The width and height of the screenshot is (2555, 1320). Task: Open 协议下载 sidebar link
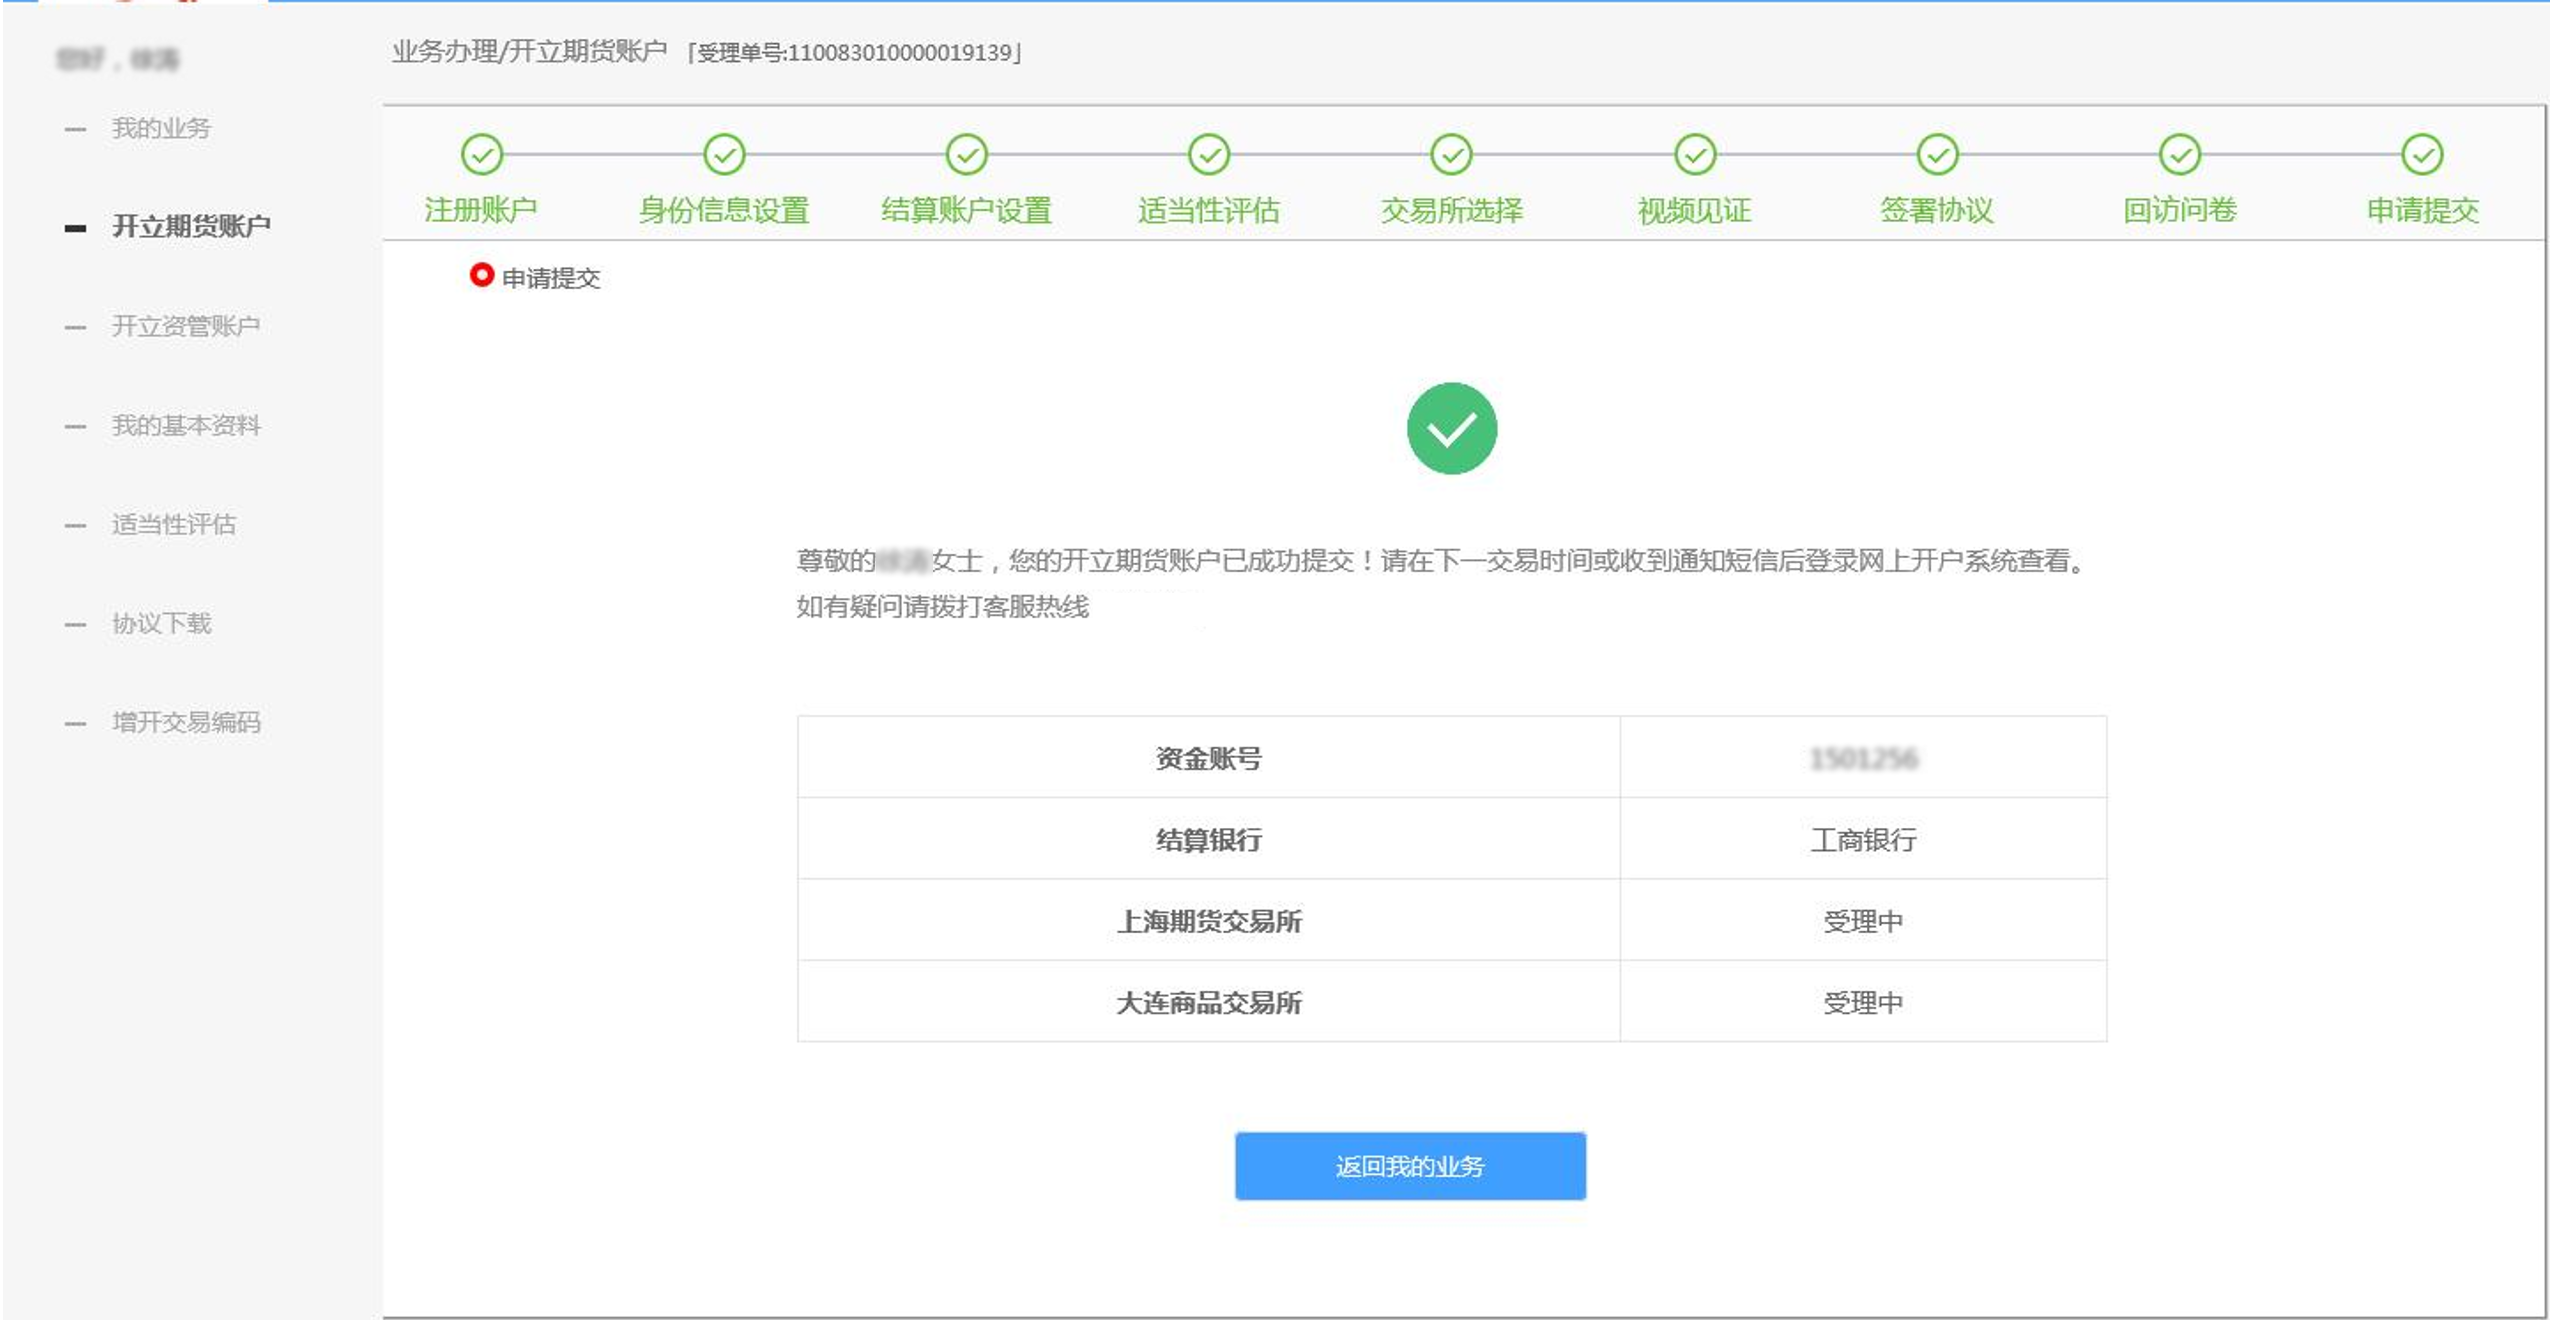pyautogui.click(x=161, y=623)
